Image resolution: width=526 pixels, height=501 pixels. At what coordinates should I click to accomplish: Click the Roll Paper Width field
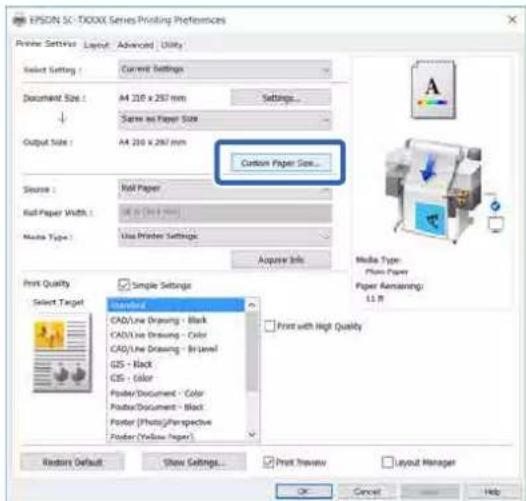[x=225, y=213]
